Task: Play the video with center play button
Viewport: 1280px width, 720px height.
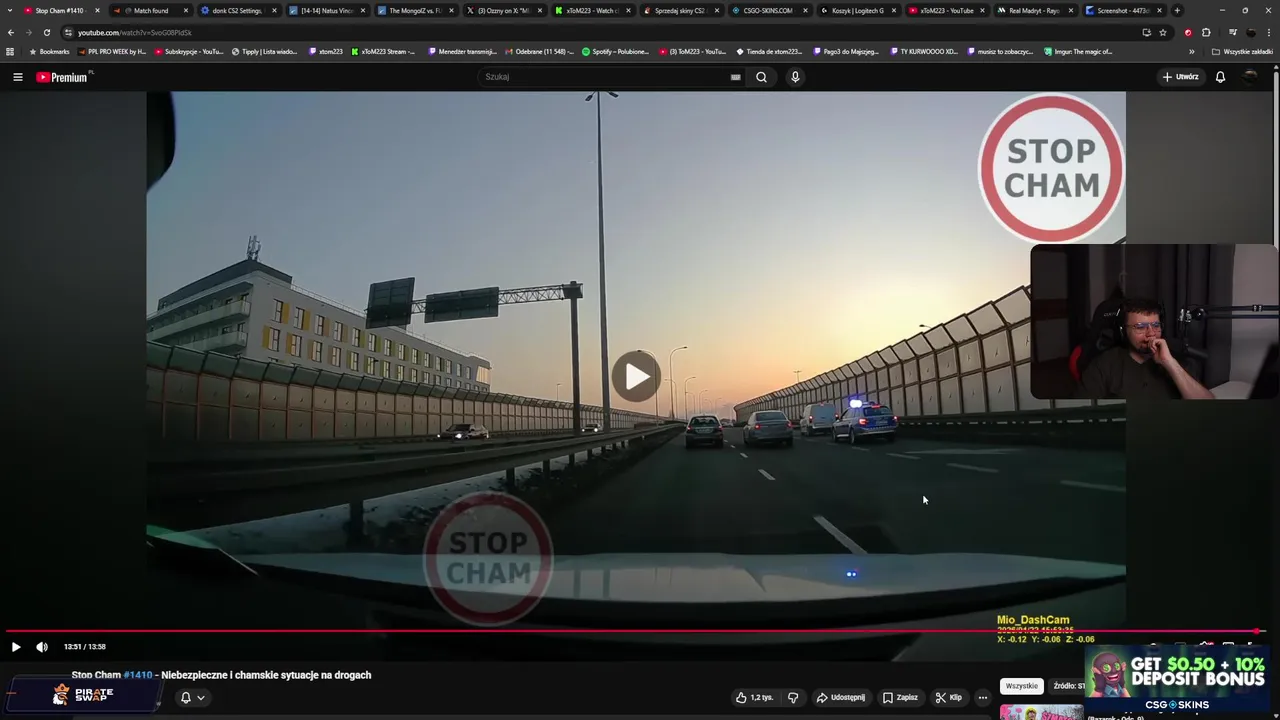Action: coord(636,377)
